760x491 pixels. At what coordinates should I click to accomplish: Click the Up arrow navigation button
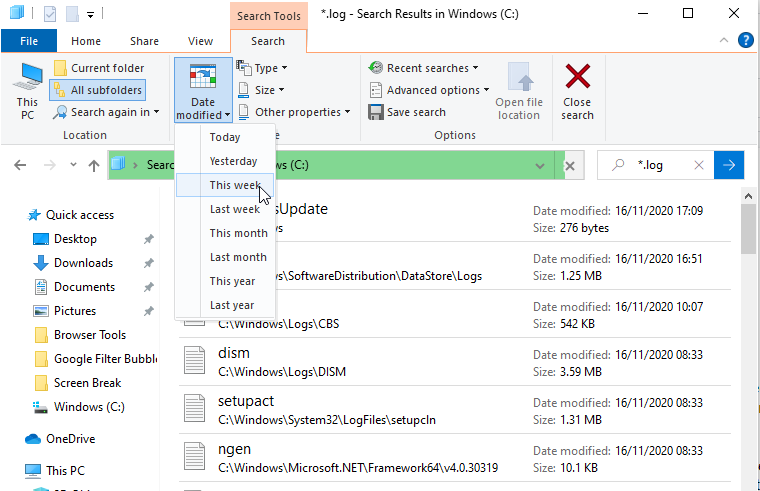click(x=92, y=165)
